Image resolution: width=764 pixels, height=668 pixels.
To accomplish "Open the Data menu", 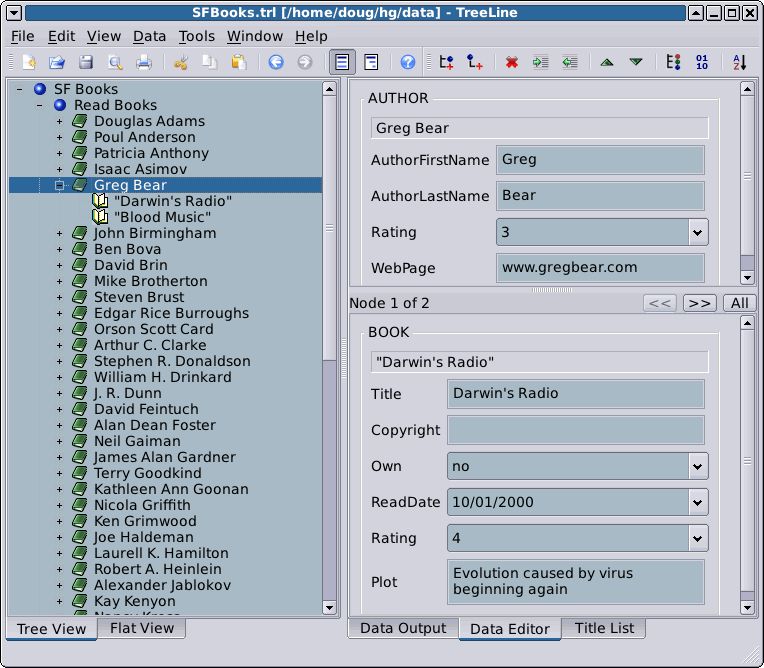I will pos(150,36).
